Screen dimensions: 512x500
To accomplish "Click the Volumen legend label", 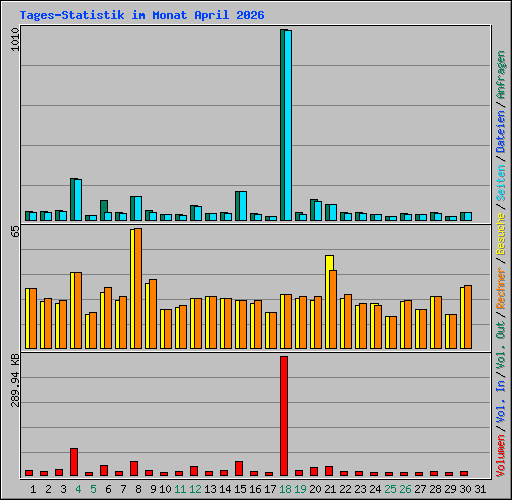I will [x=501, y=456].
